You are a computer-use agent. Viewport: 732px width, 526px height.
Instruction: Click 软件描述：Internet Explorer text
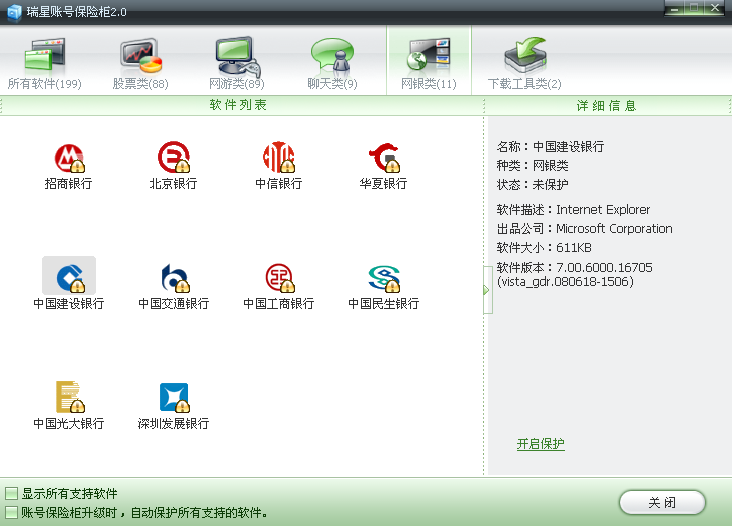coord(573,210)
